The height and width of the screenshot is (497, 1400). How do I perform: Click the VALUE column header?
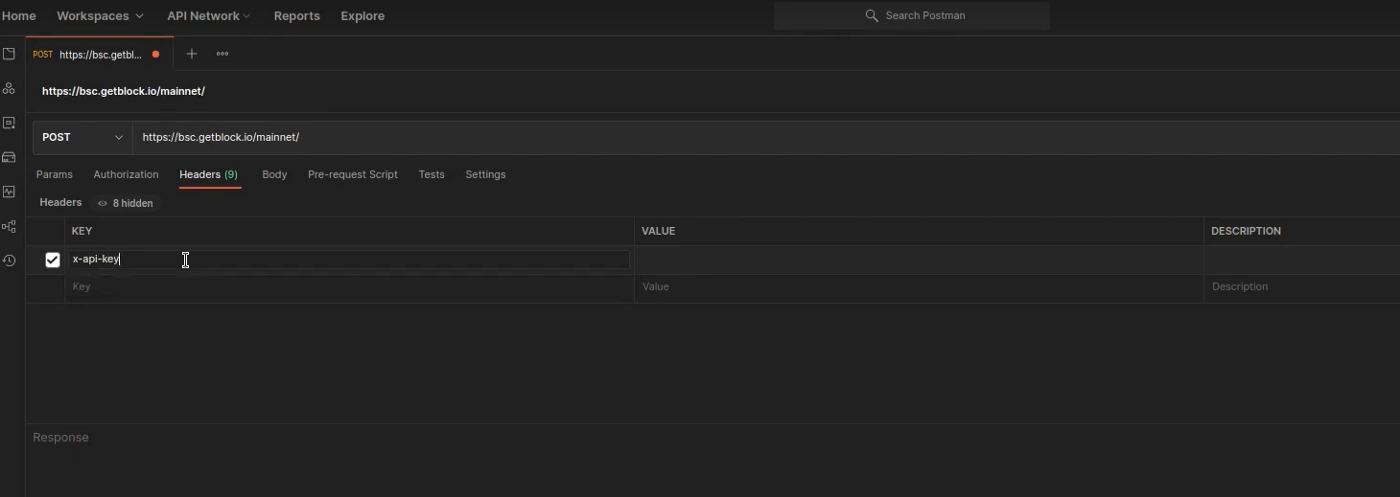click(x=658, y=231)
